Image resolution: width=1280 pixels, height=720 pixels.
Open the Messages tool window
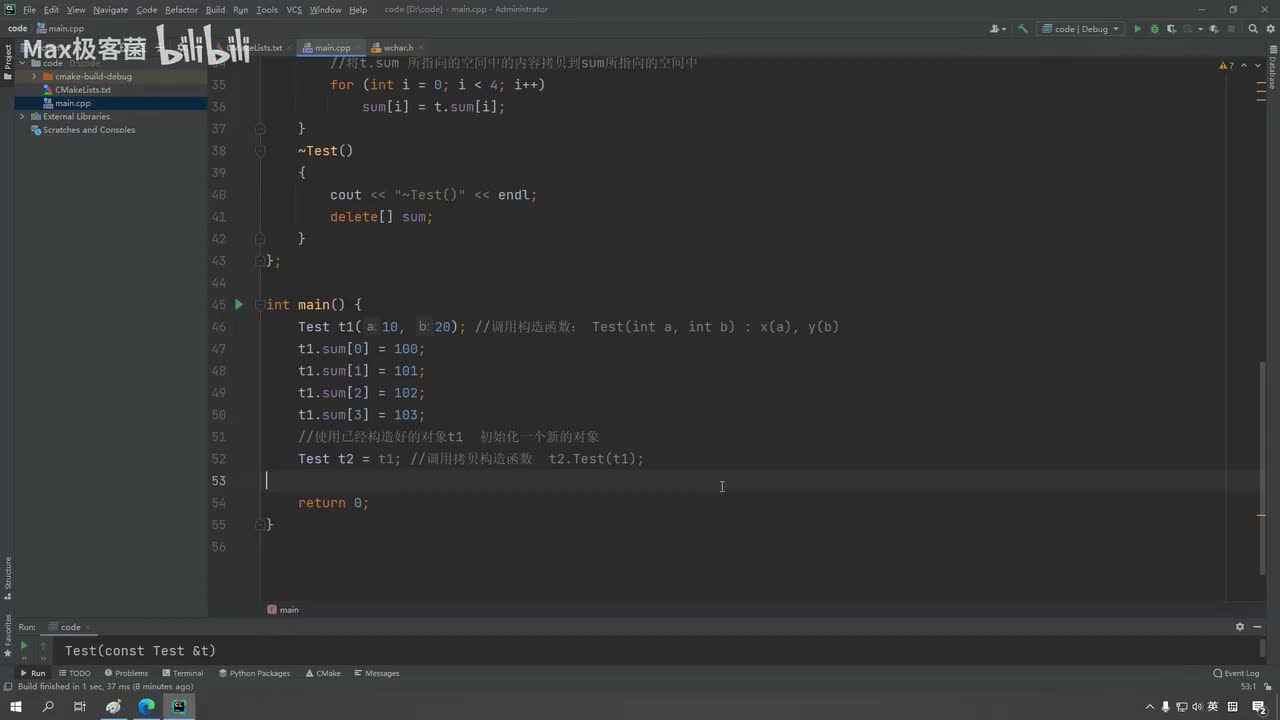(x=376, y=673)
